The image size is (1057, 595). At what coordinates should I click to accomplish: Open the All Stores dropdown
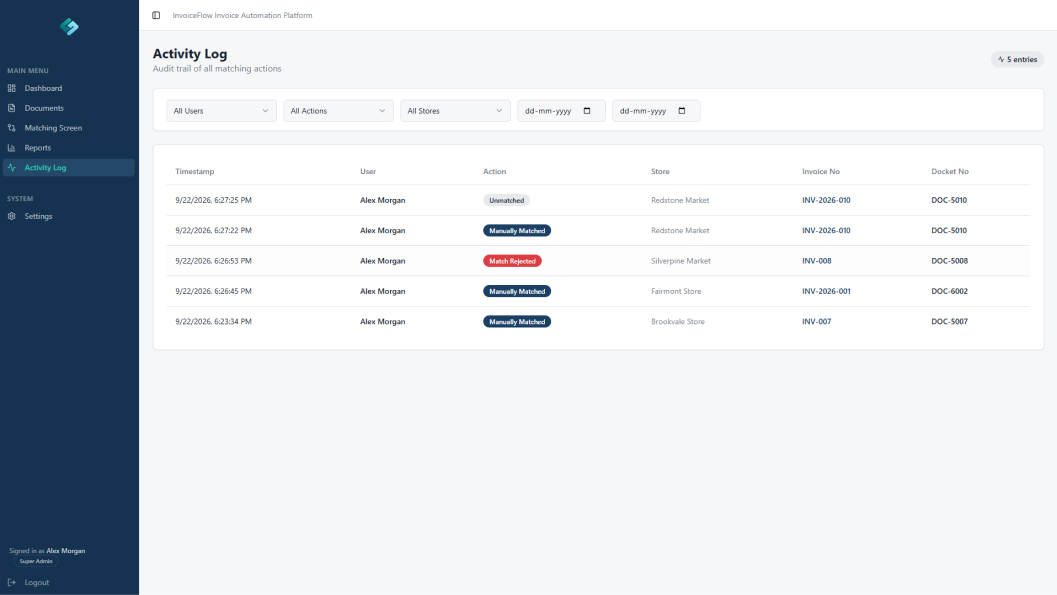point(455,111)
